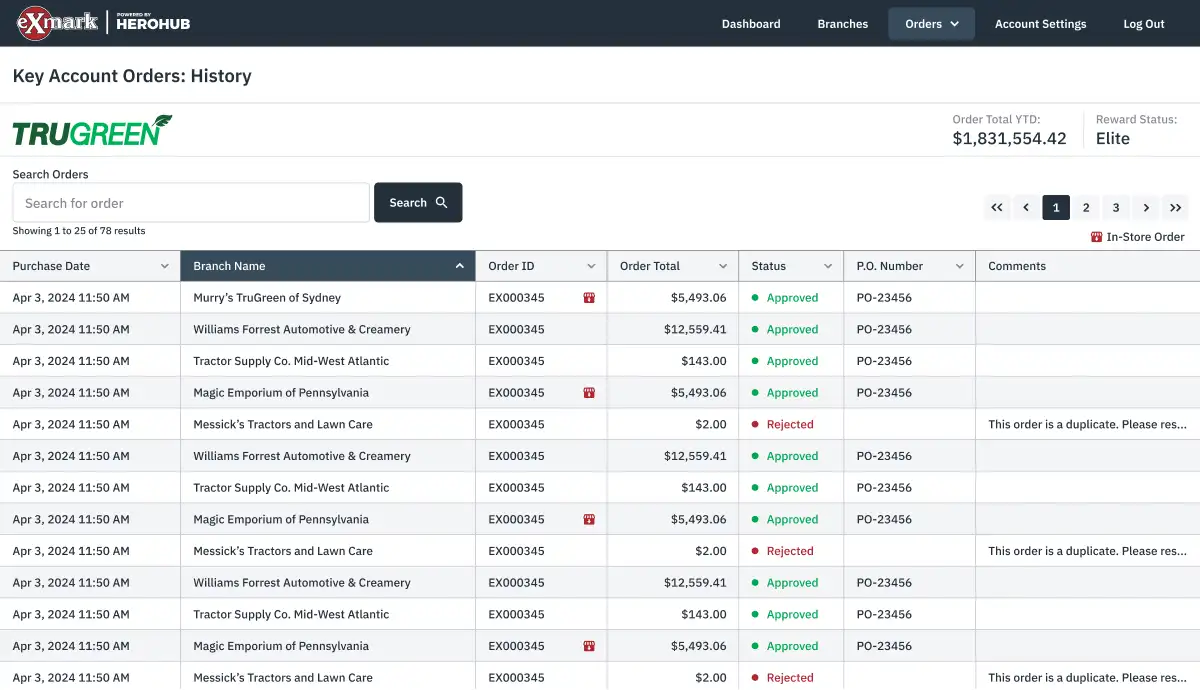Click in-store icon on Murry's TruGreen row
Viewport: 1200px width, 690px height.
point(589,298)
